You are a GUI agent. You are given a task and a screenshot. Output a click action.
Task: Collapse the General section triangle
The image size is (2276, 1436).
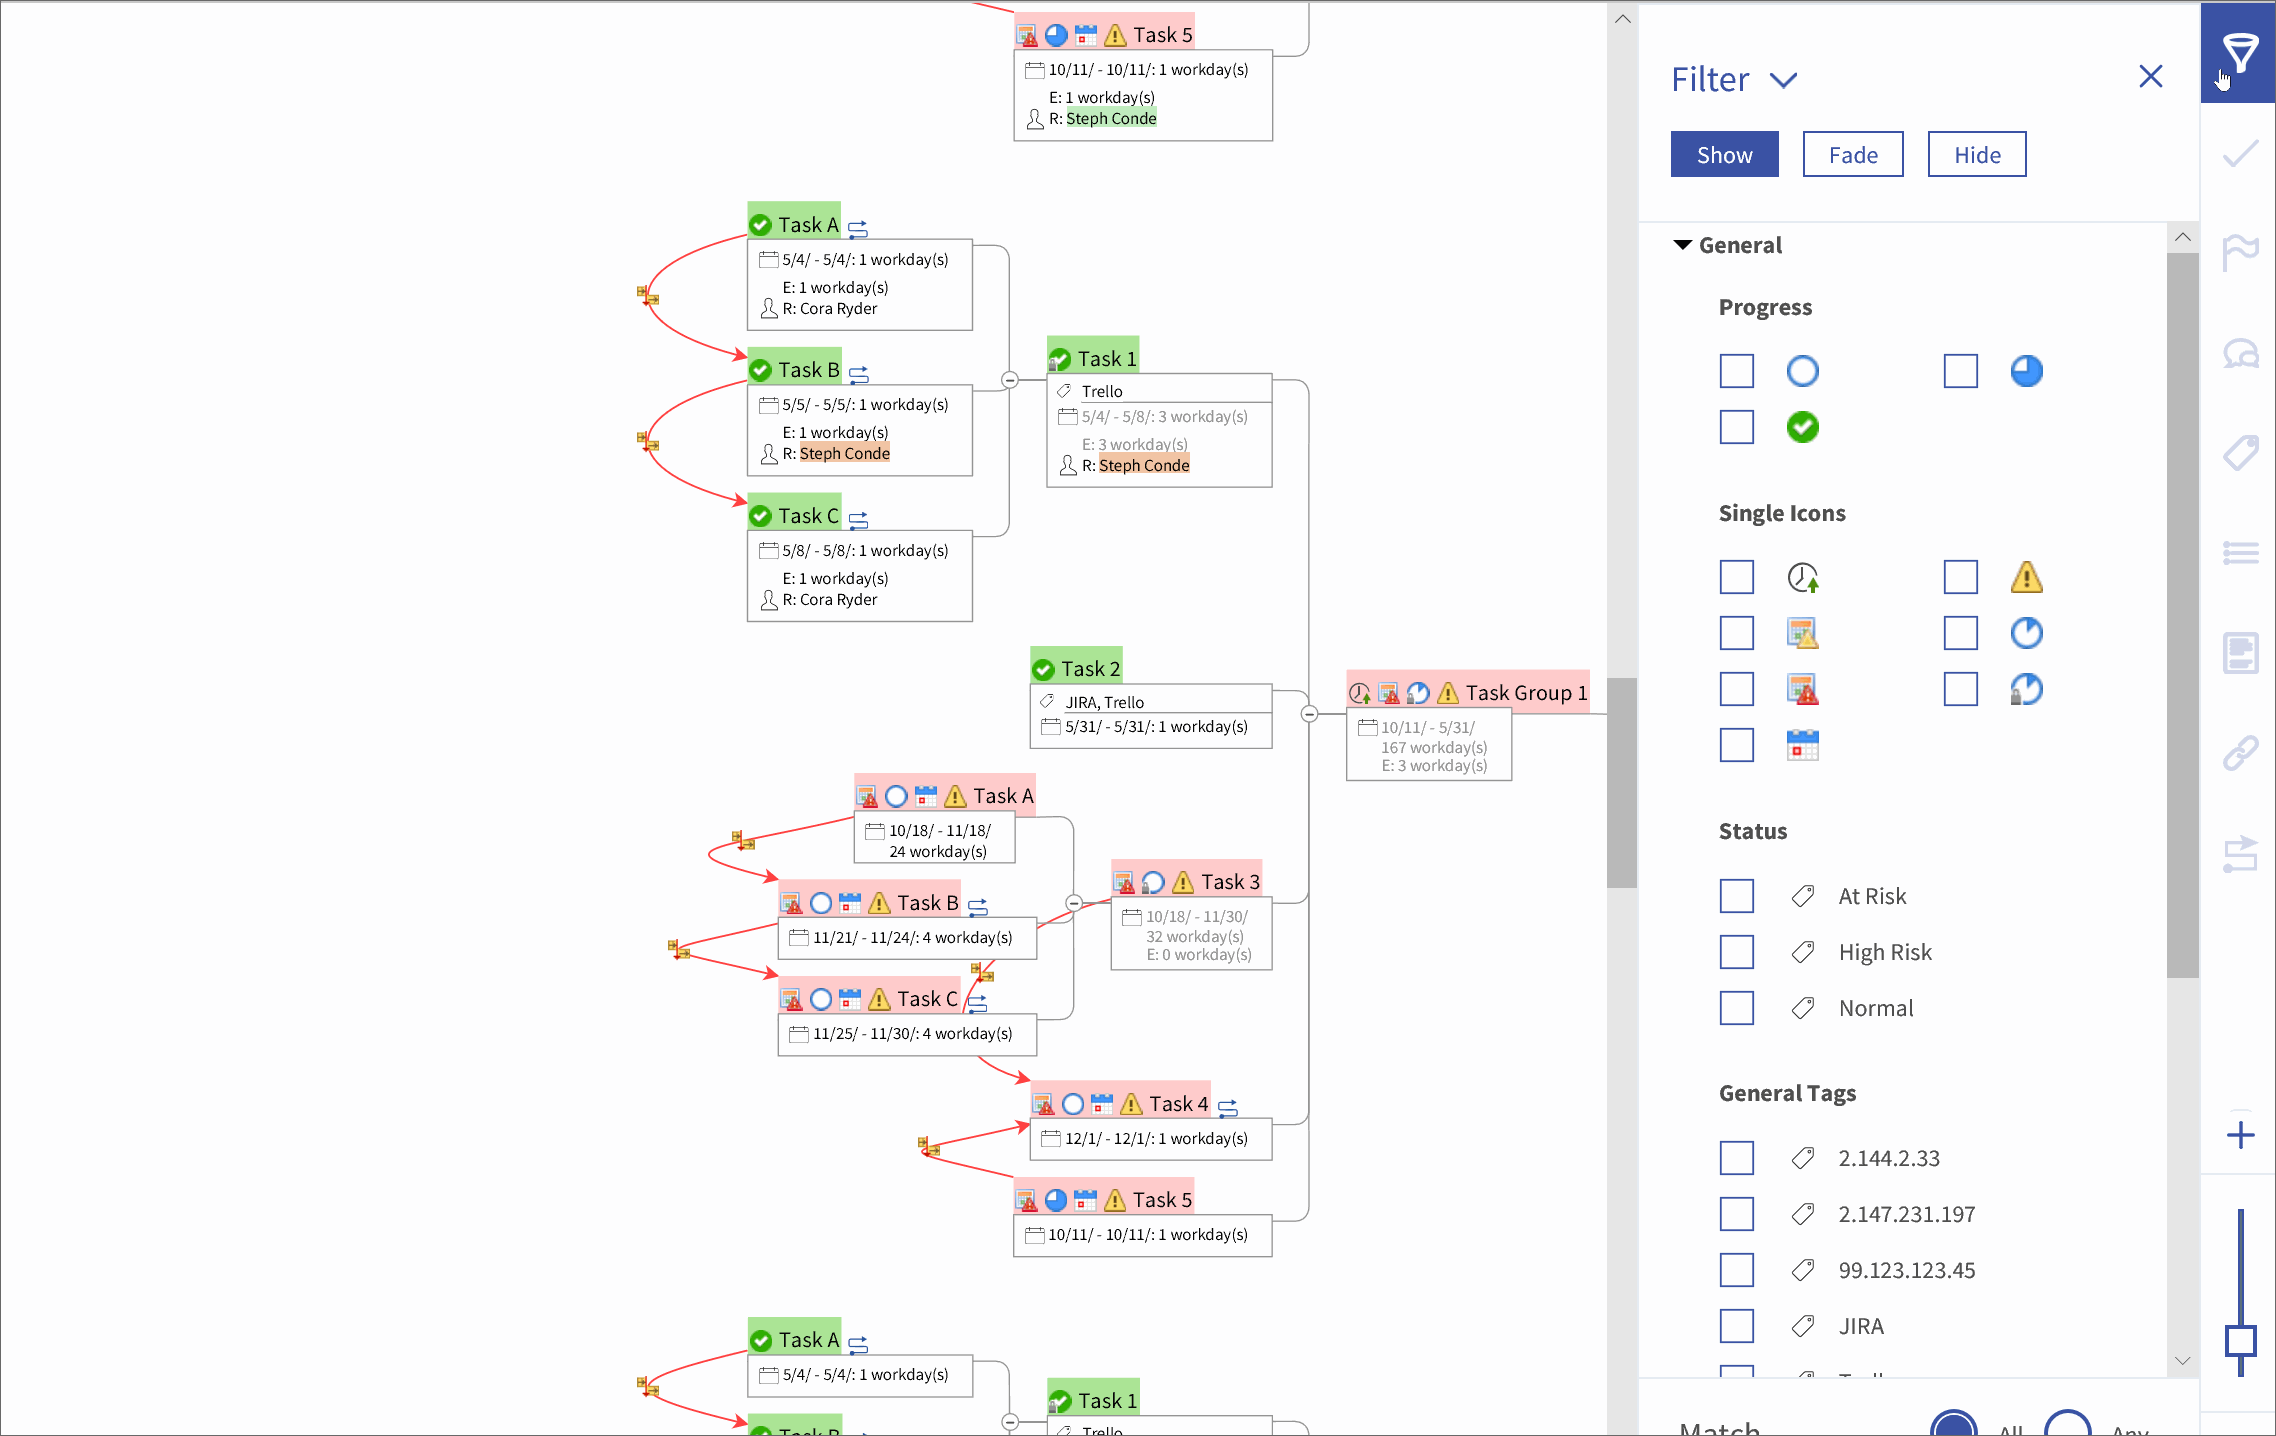(1683, 245)
